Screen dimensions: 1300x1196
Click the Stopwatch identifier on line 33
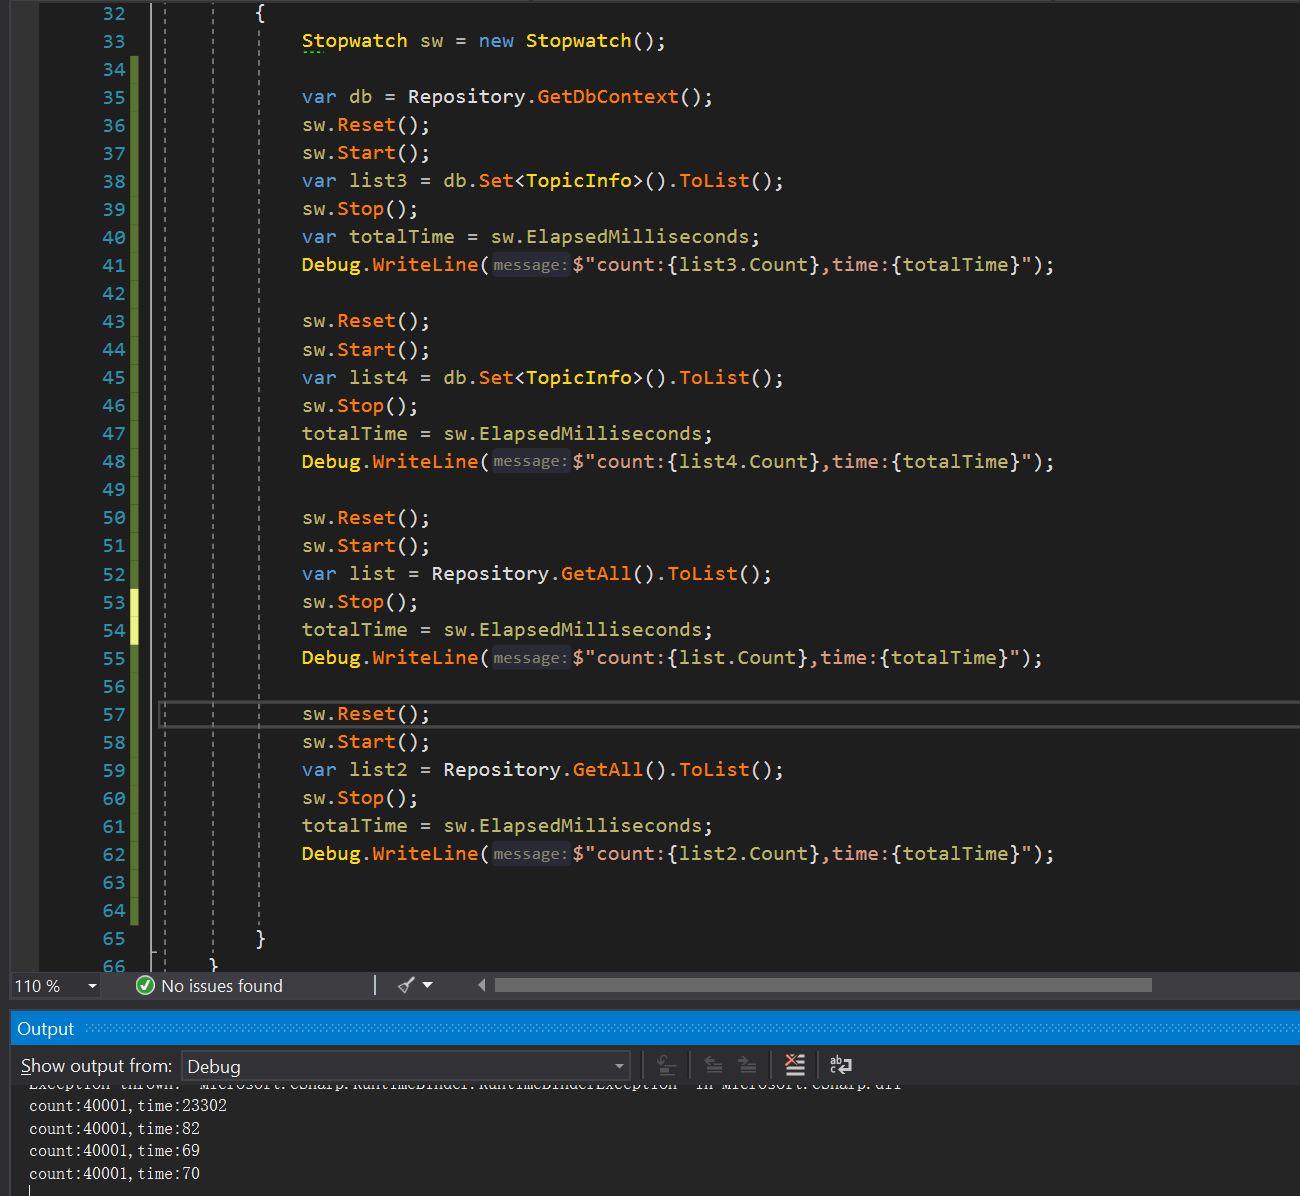[354, 41]
